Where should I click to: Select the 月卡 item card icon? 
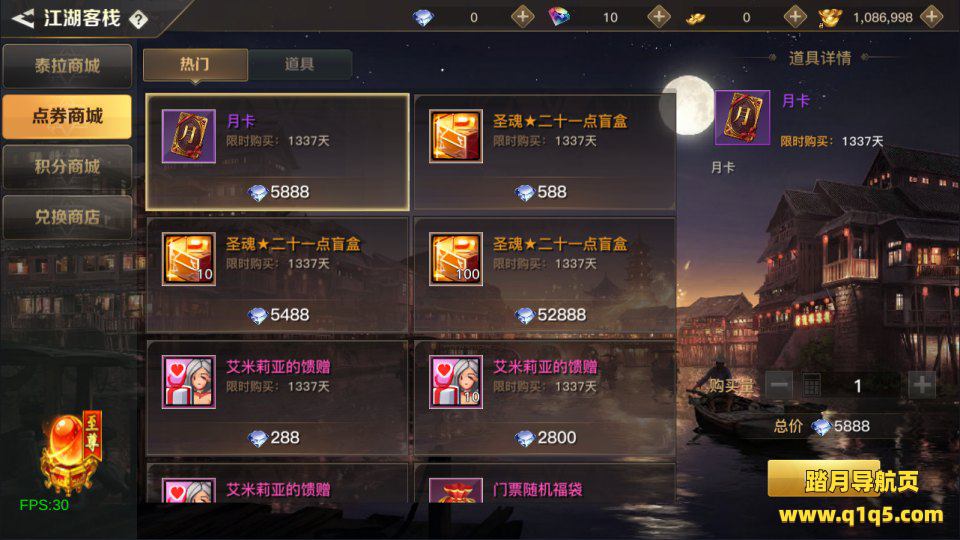pos(189,136)
